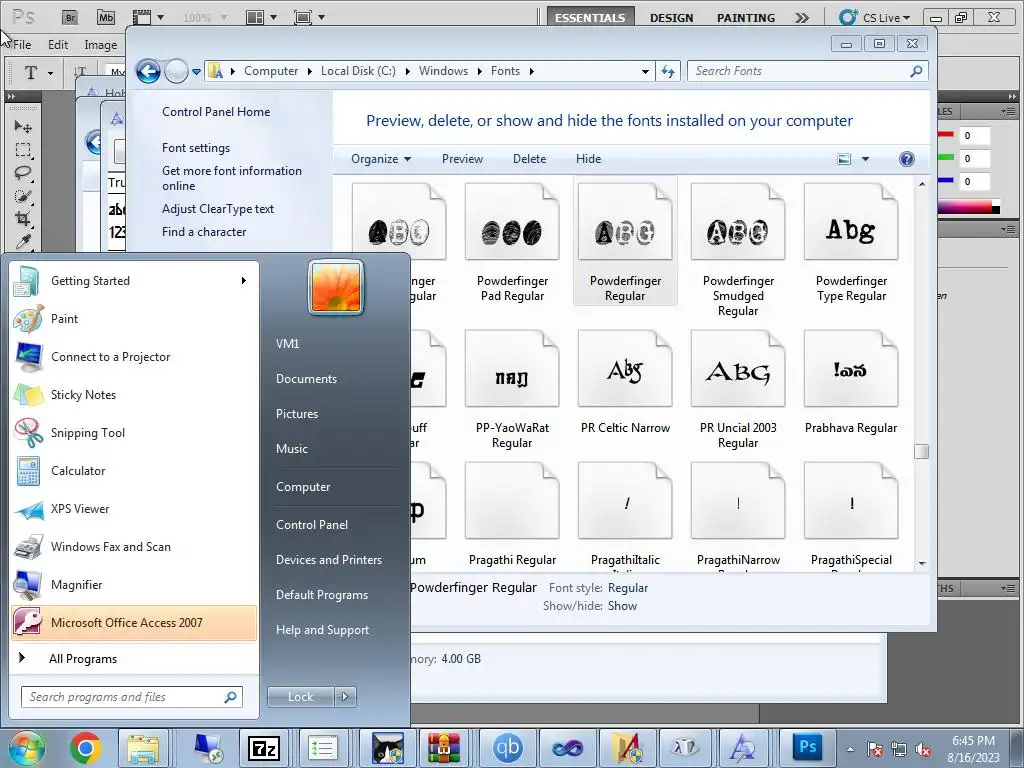Click Preview in the Fonts toolbar
1024x768 pixels.
point(462,159)
